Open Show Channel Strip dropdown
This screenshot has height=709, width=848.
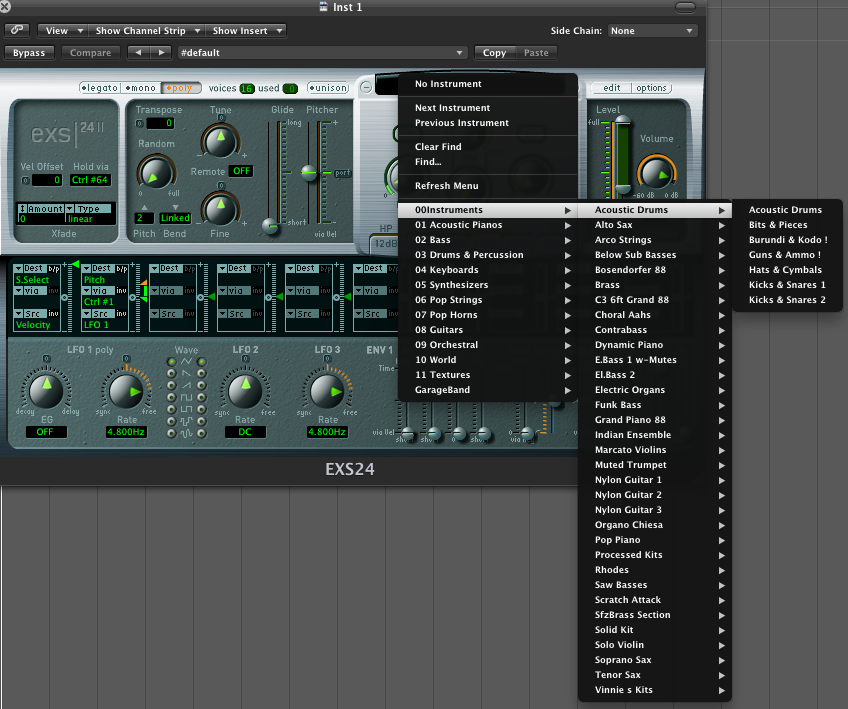tap(145, 31)
